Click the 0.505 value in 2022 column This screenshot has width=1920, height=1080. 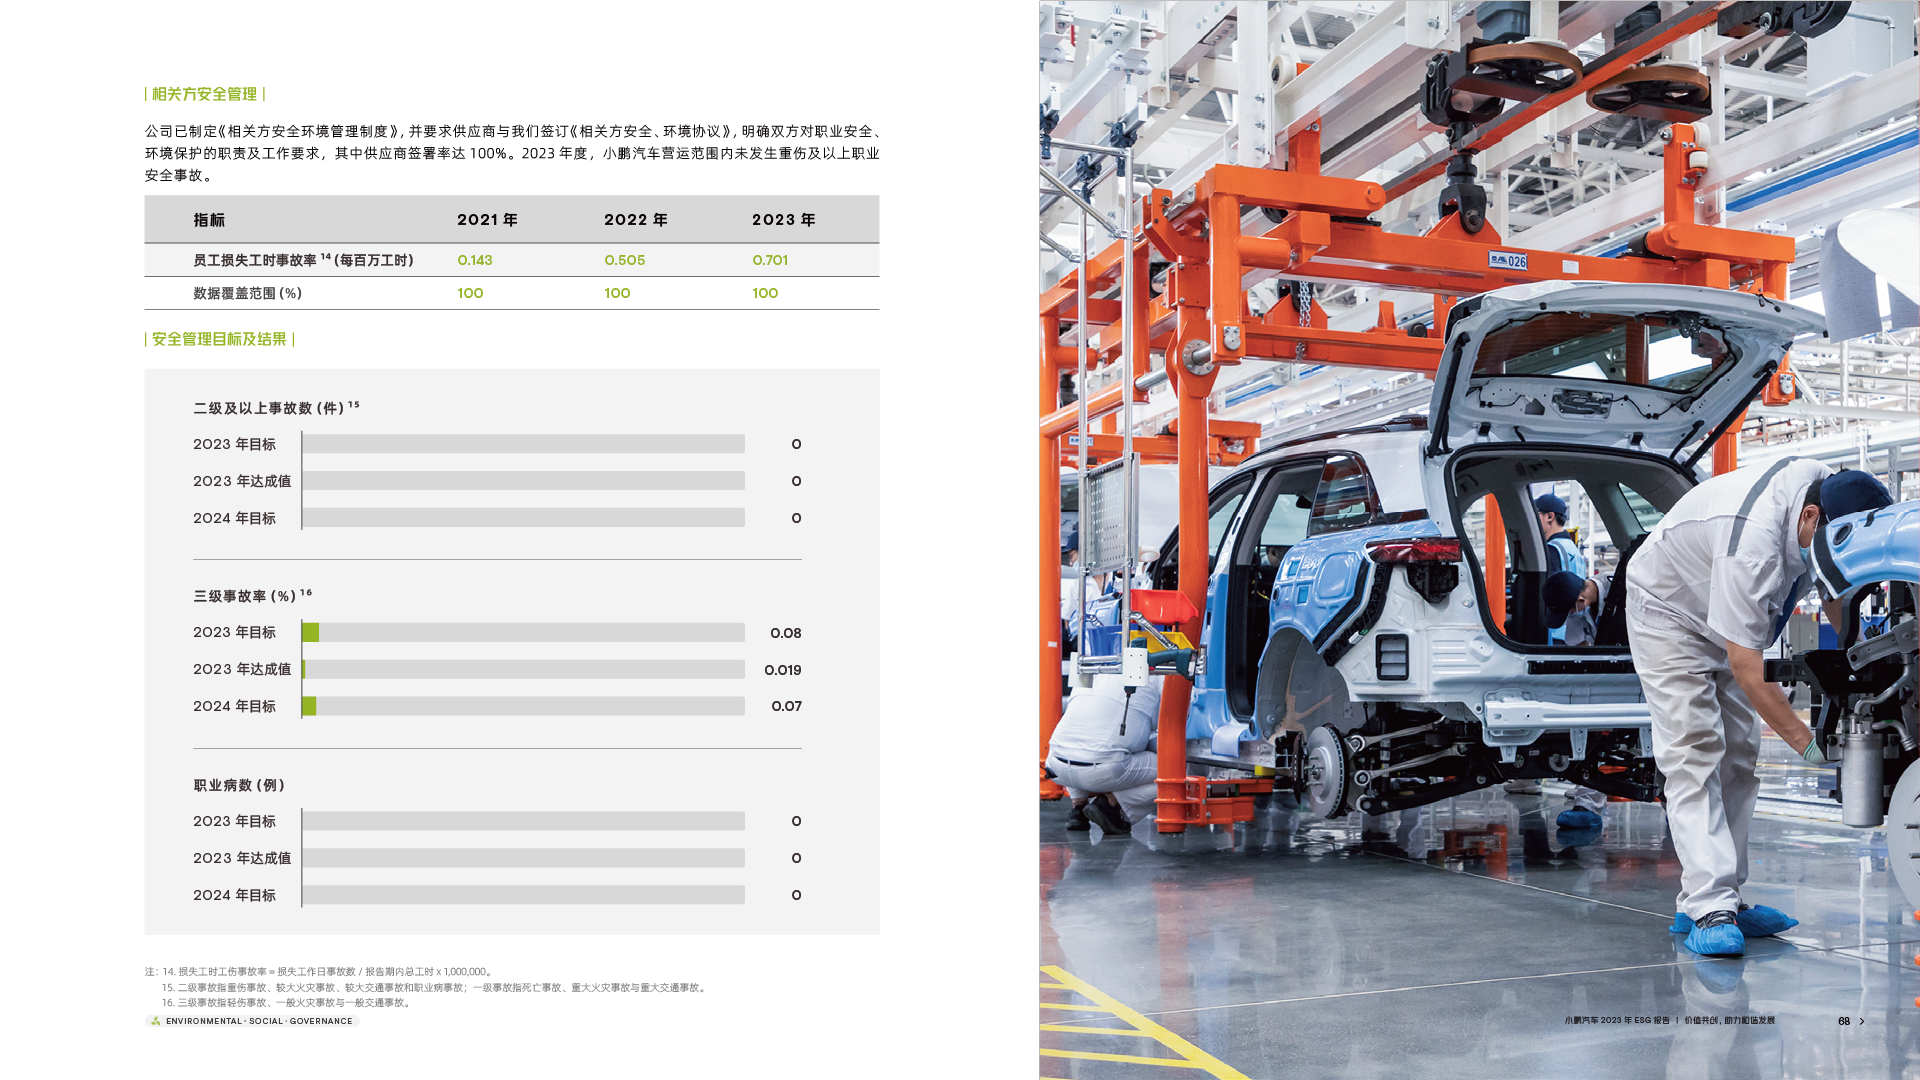(x=624, y=260)
